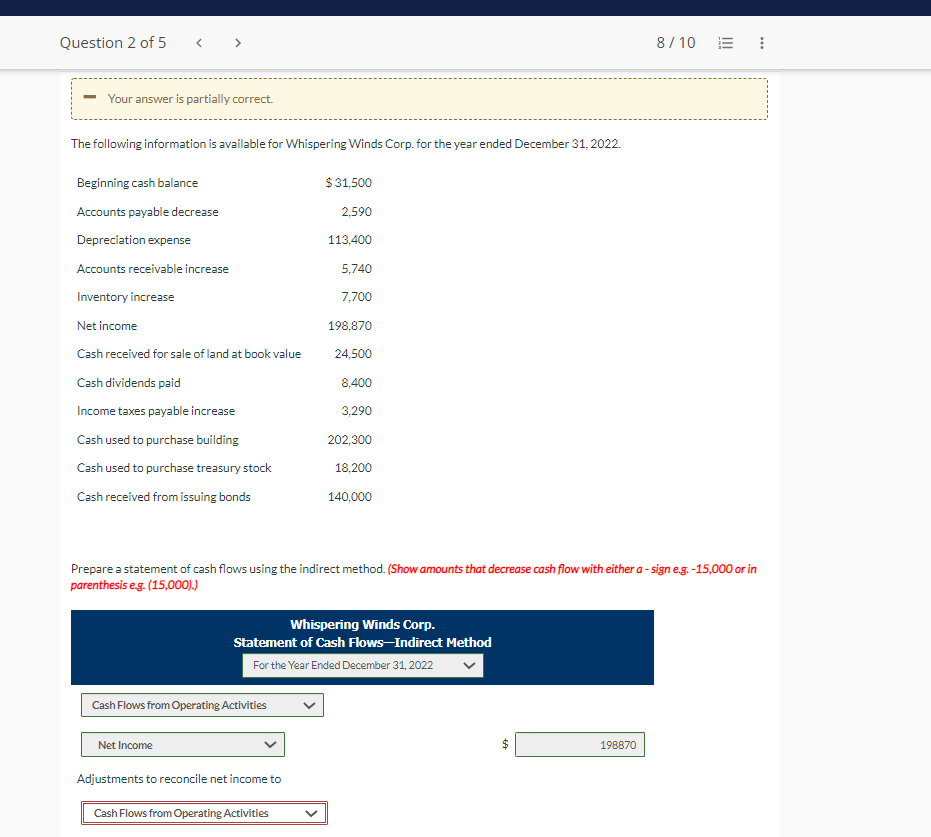Click the '140,000' value
Screen dimensions: 931x837
click(x=350, y=497)
